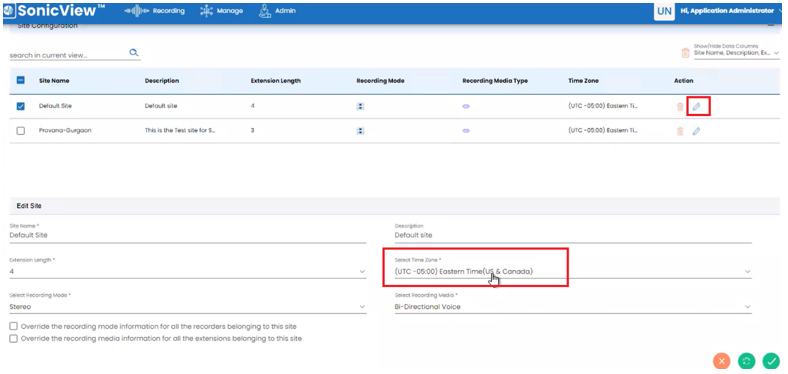Click the search magnifier icon
This screenshot has width=788, height=374.
click(134, 52)
